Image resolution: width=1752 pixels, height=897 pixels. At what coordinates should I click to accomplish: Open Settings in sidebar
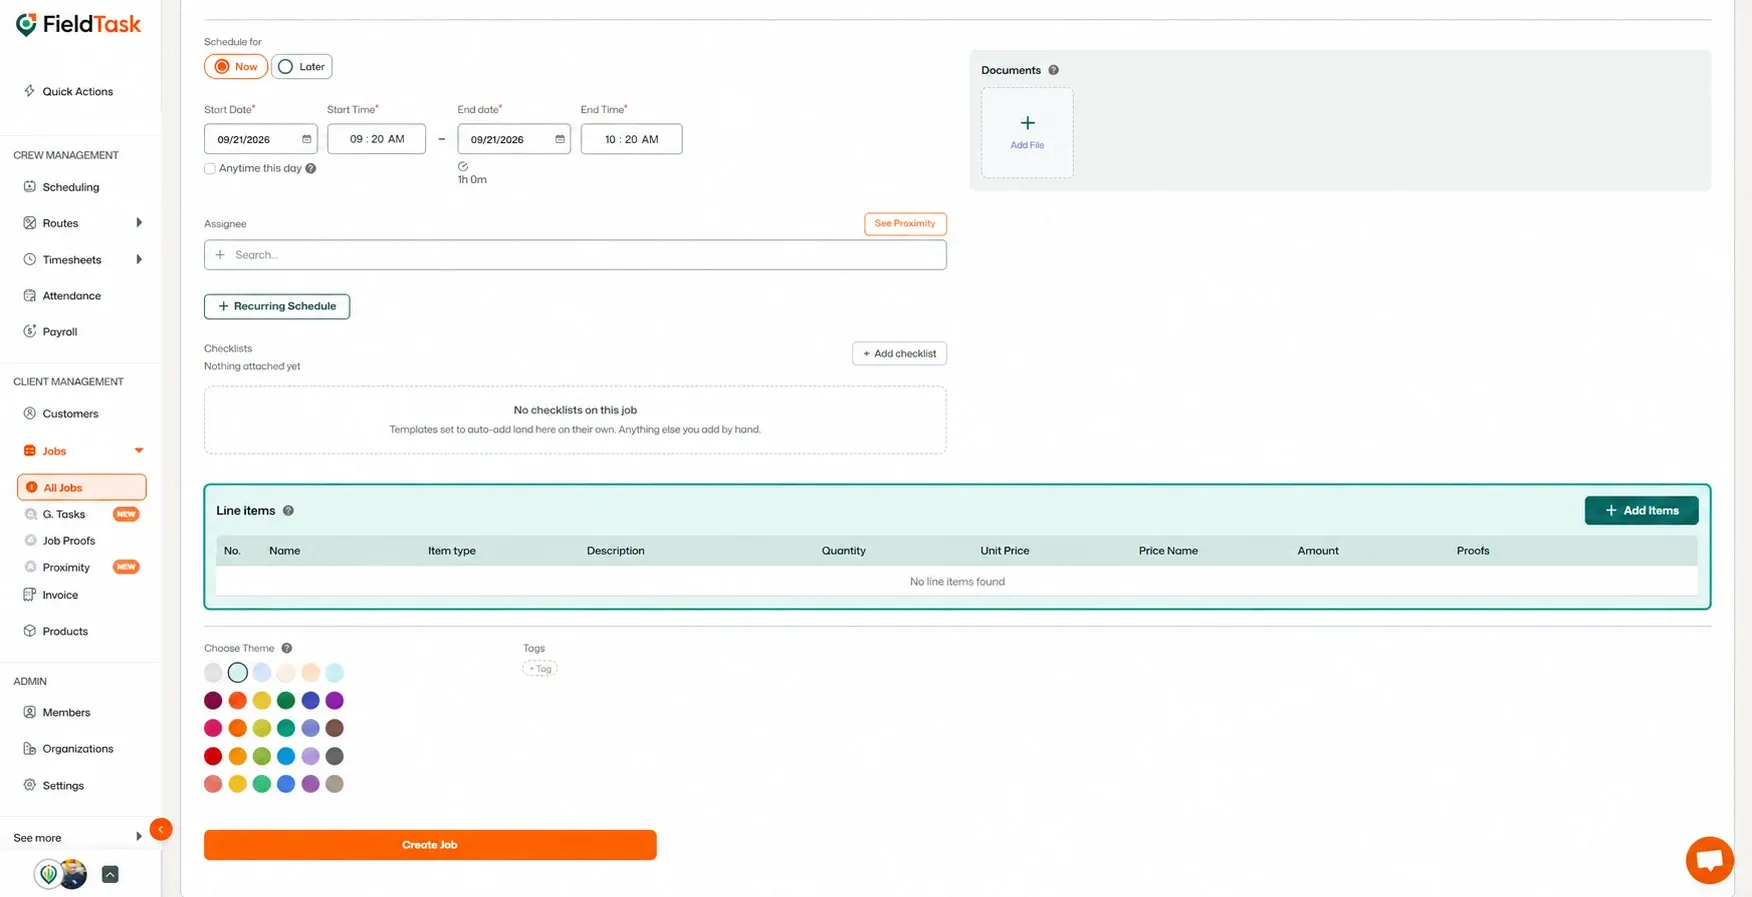coord(63,785)
